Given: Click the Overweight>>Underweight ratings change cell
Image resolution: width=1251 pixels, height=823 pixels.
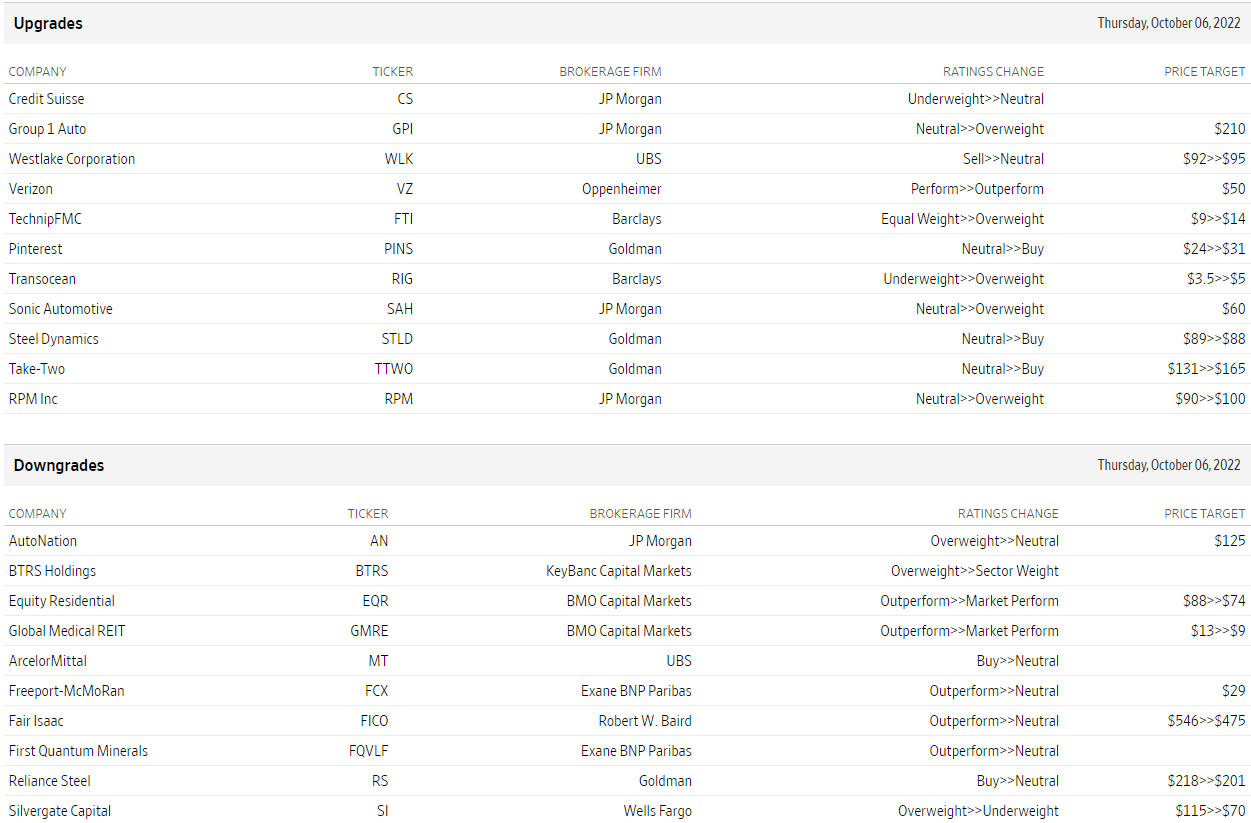Looking at the screenshot, I should click(x=978, y=811).
